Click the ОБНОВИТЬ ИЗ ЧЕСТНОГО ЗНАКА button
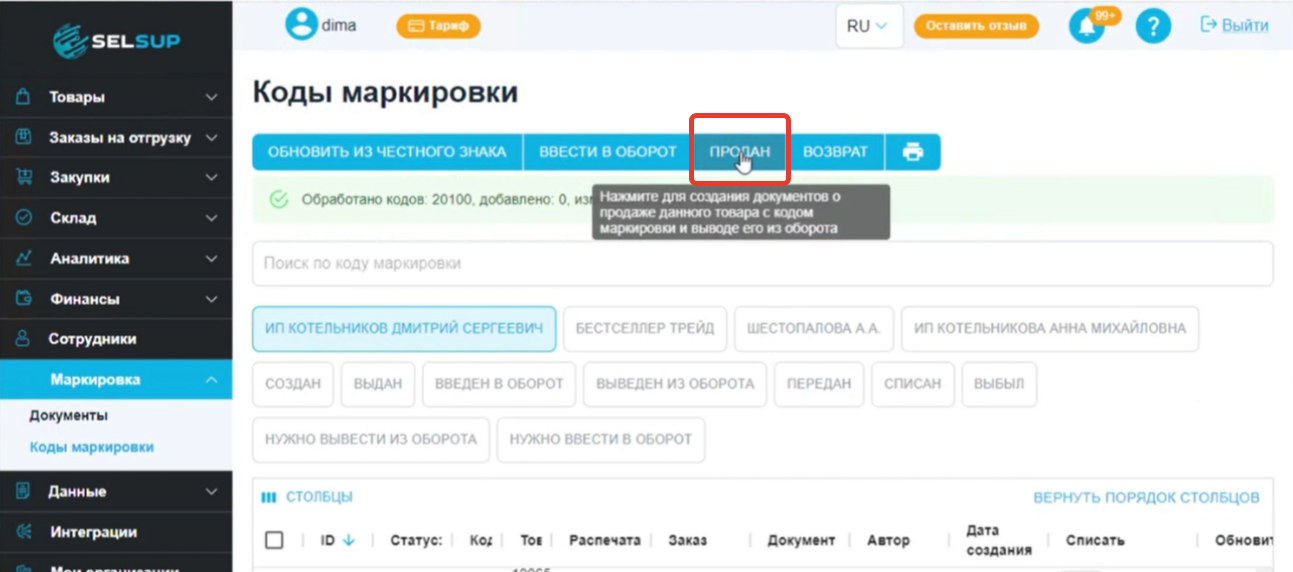 point(387,152)
